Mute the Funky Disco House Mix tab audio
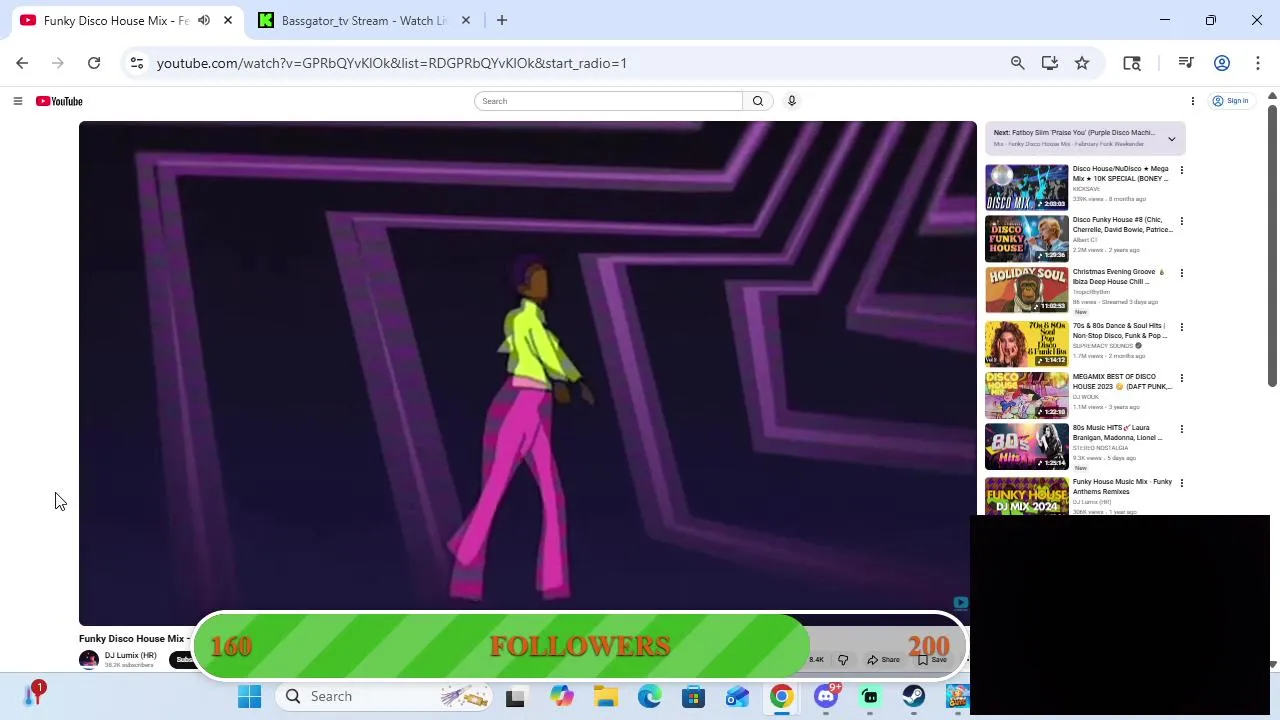Image resolution: width=1280 pixels, height=720 pixels. click(204, 20)
